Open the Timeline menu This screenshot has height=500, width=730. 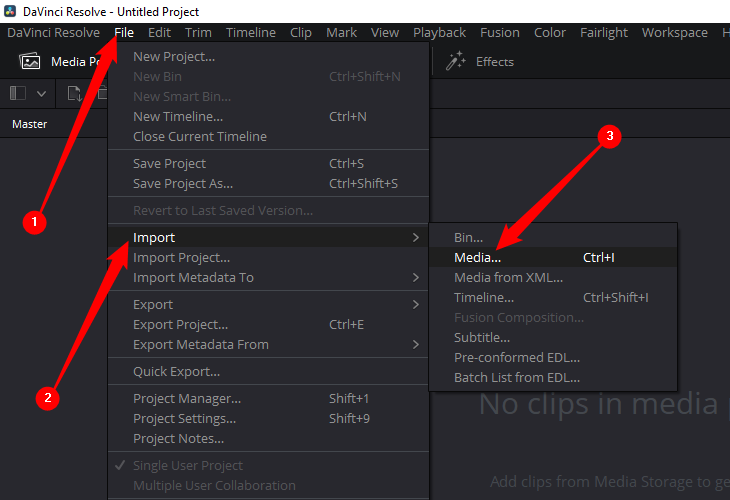point(251,33)
